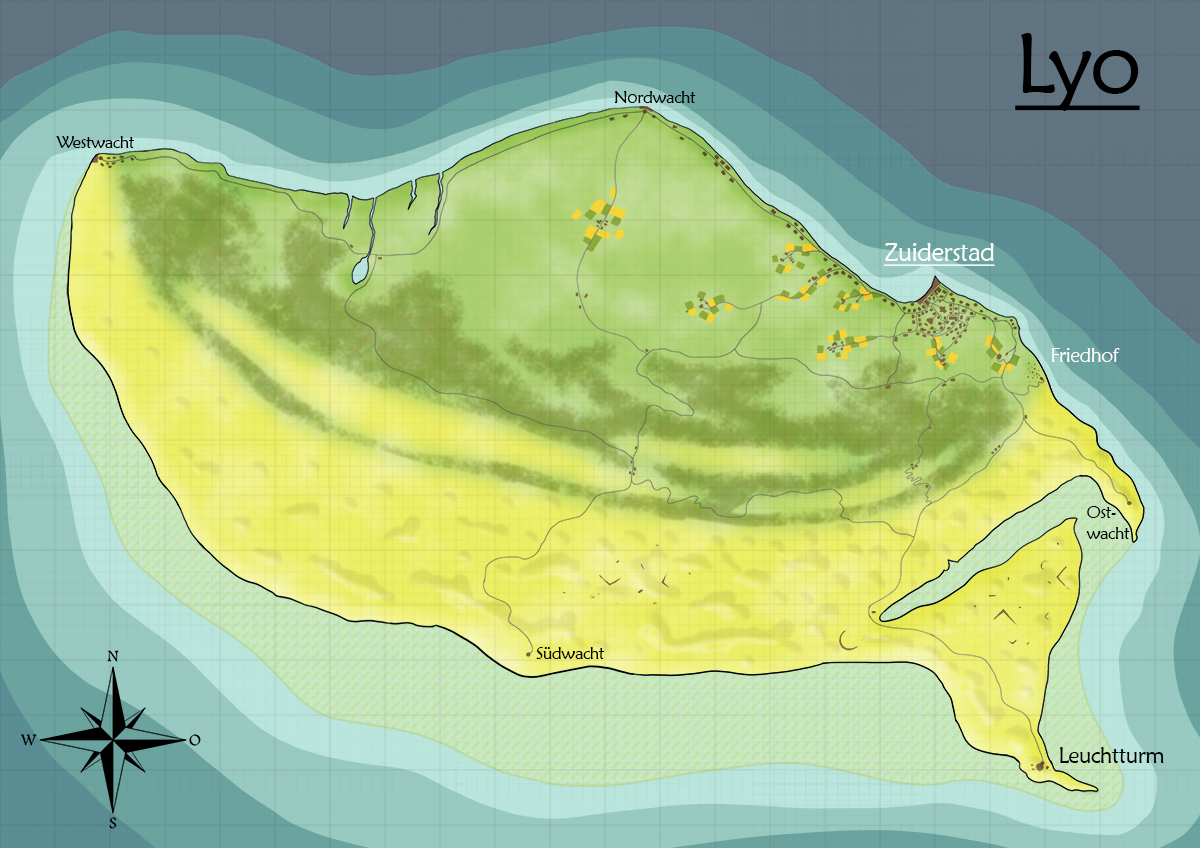The width and height of the screenshot is (1200, 848).
Task: Click the Leuchtturm label
Action: click(1112, 756)
